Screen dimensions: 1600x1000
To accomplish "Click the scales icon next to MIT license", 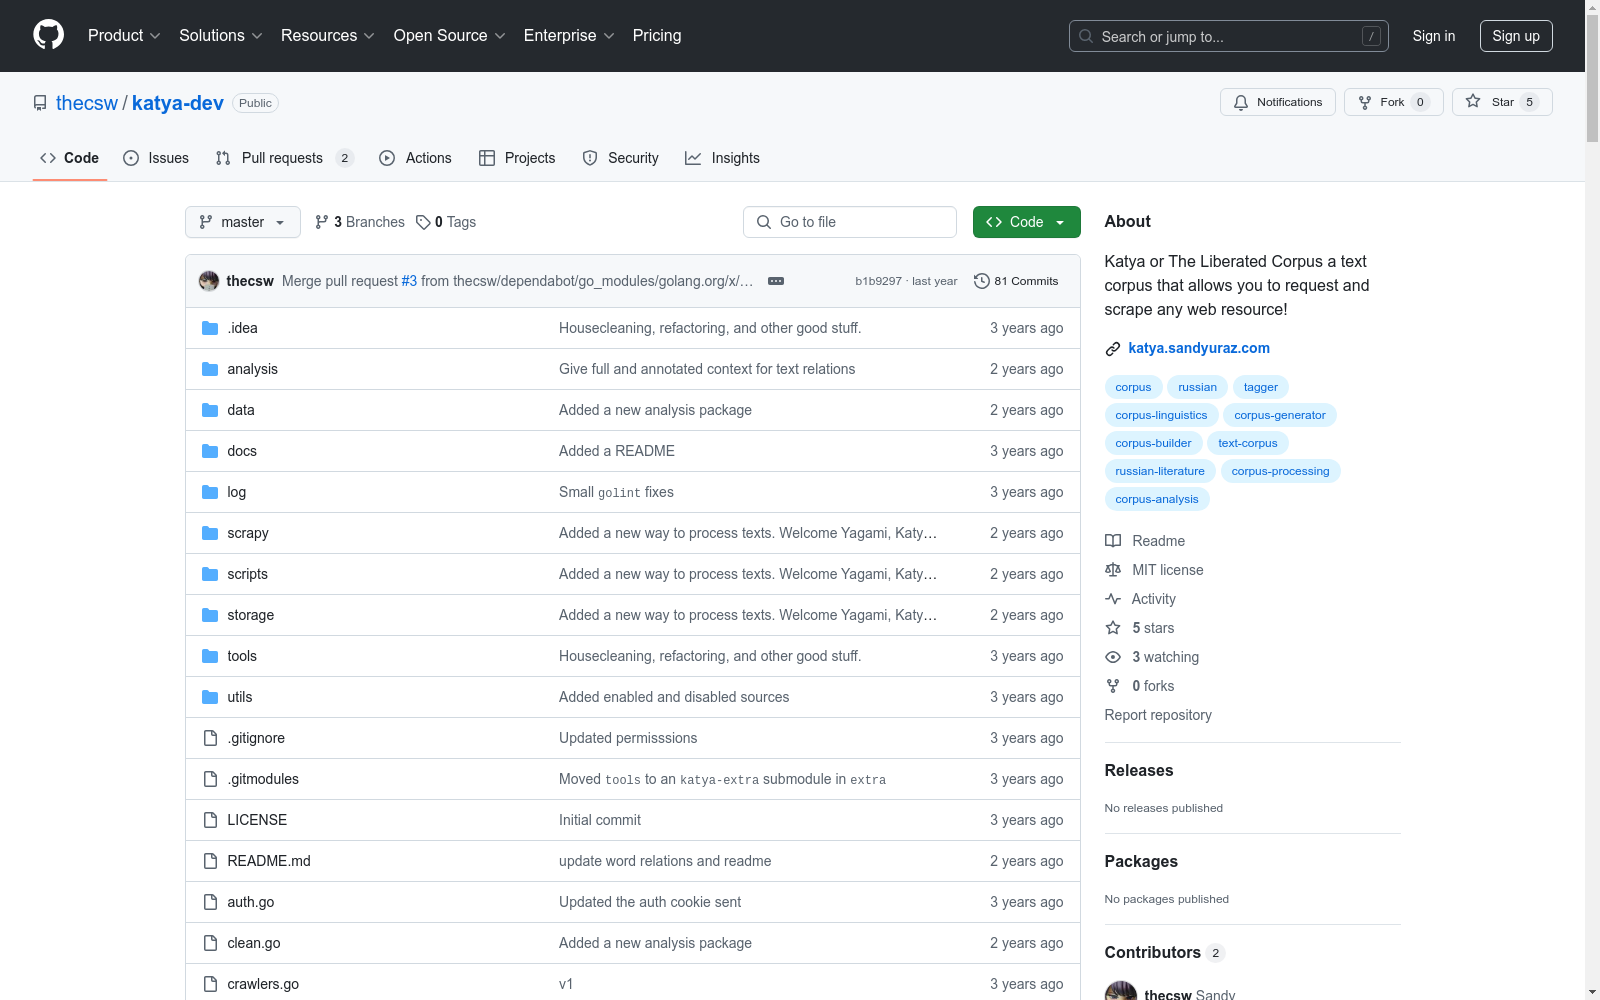I will click(x=1113, y=570).
